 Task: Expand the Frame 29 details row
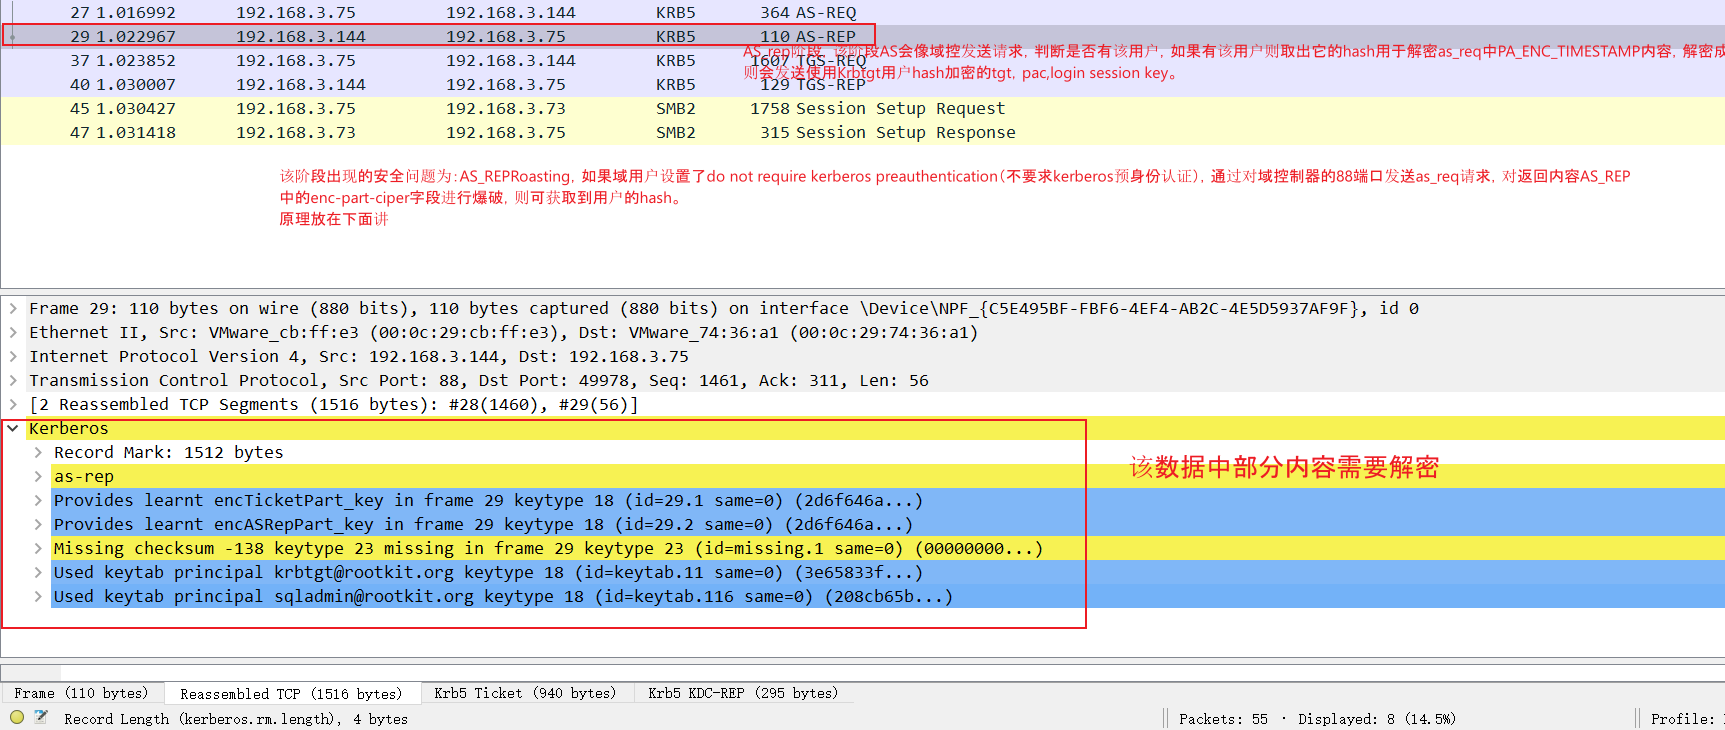pyautogui.click(x=13, y=308)
